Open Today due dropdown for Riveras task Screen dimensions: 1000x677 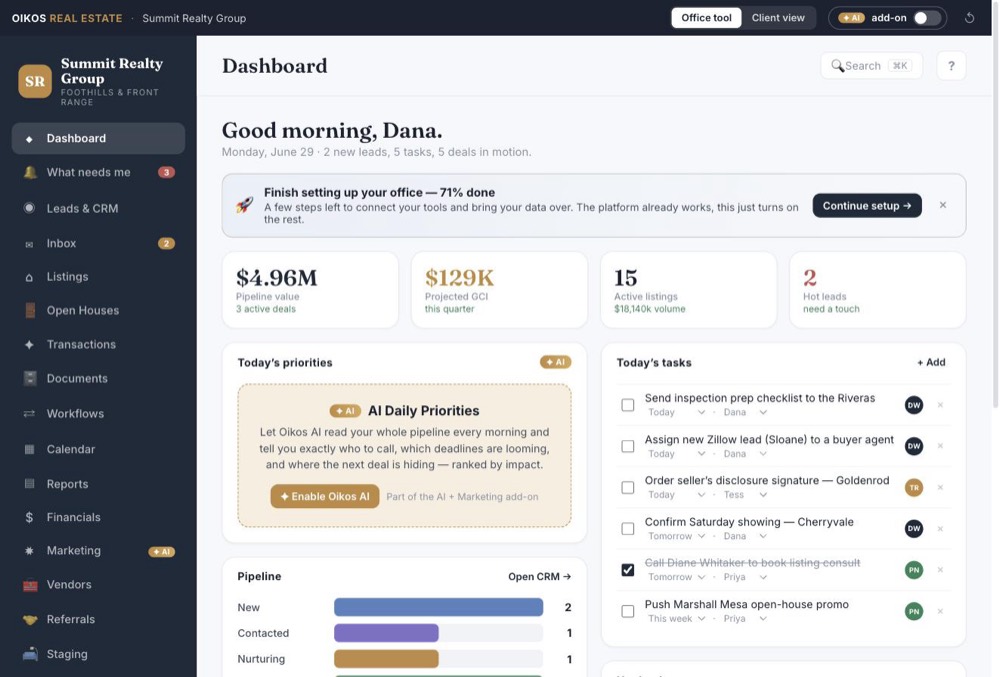pyautogui.click(x=677, y=412)
